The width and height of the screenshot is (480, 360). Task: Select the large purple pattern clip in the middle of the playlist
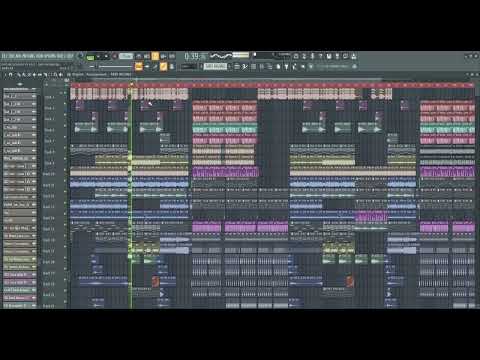[x=226, y=172]
